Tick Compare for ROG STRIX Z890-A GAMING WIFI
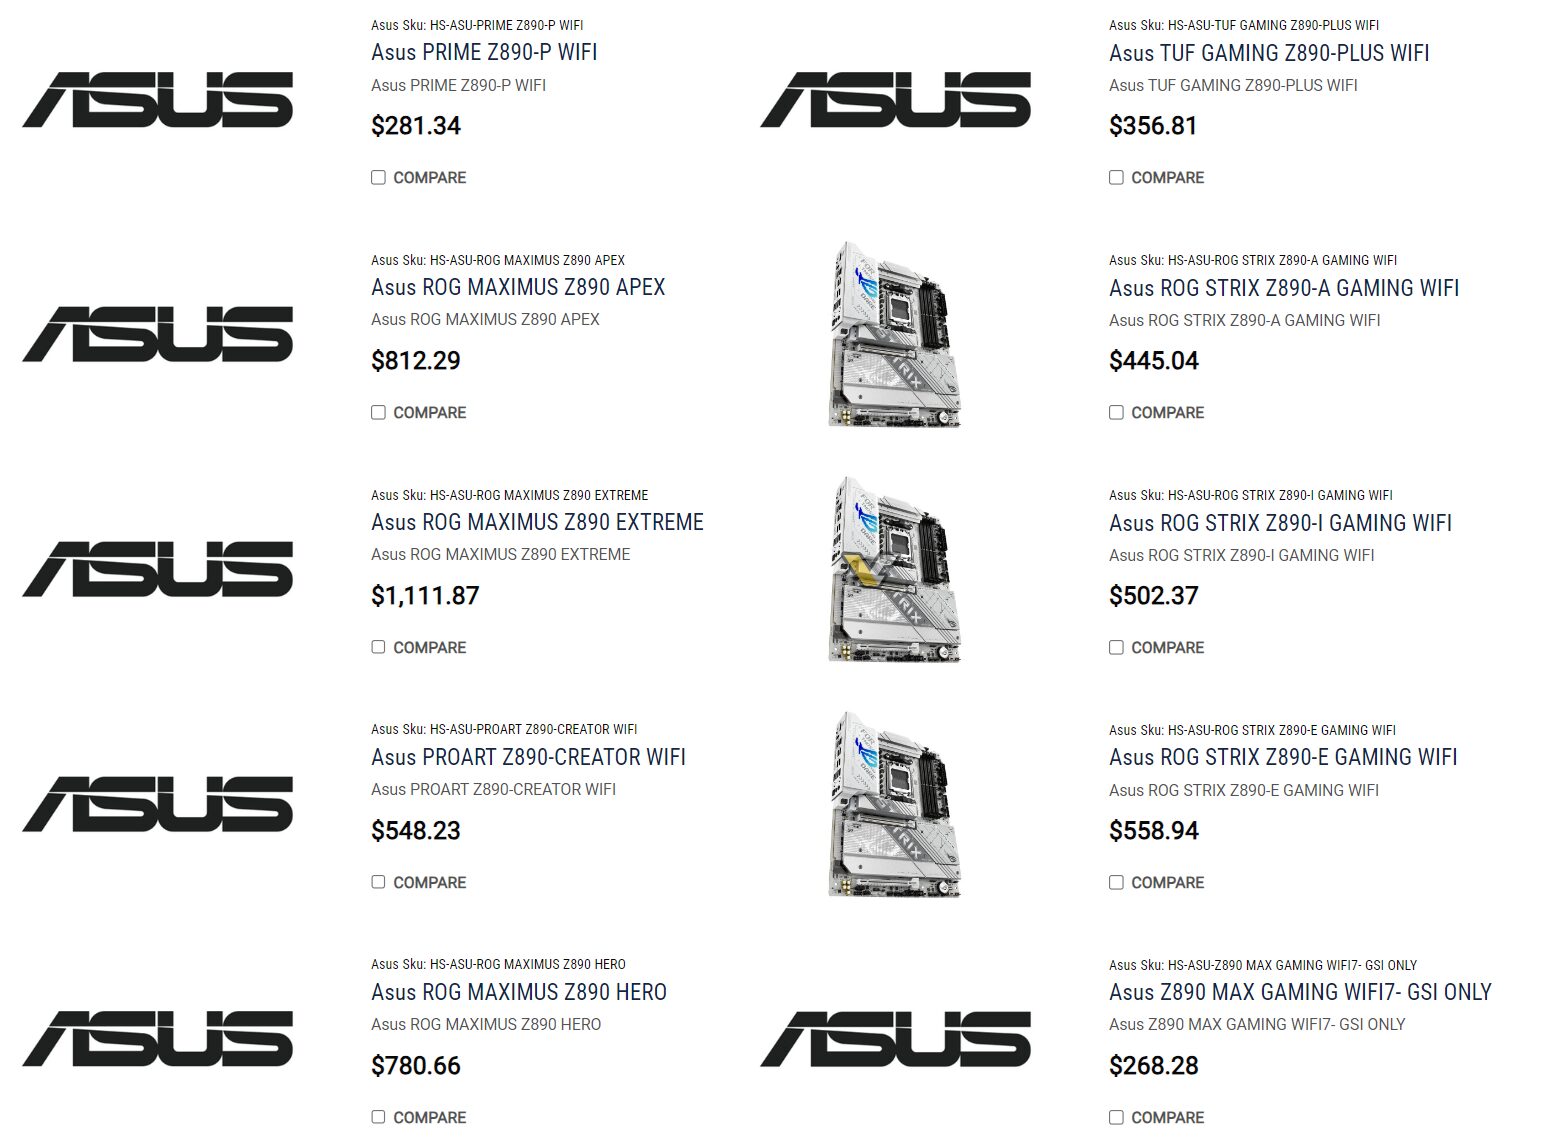 click(x=1116, y=412)
